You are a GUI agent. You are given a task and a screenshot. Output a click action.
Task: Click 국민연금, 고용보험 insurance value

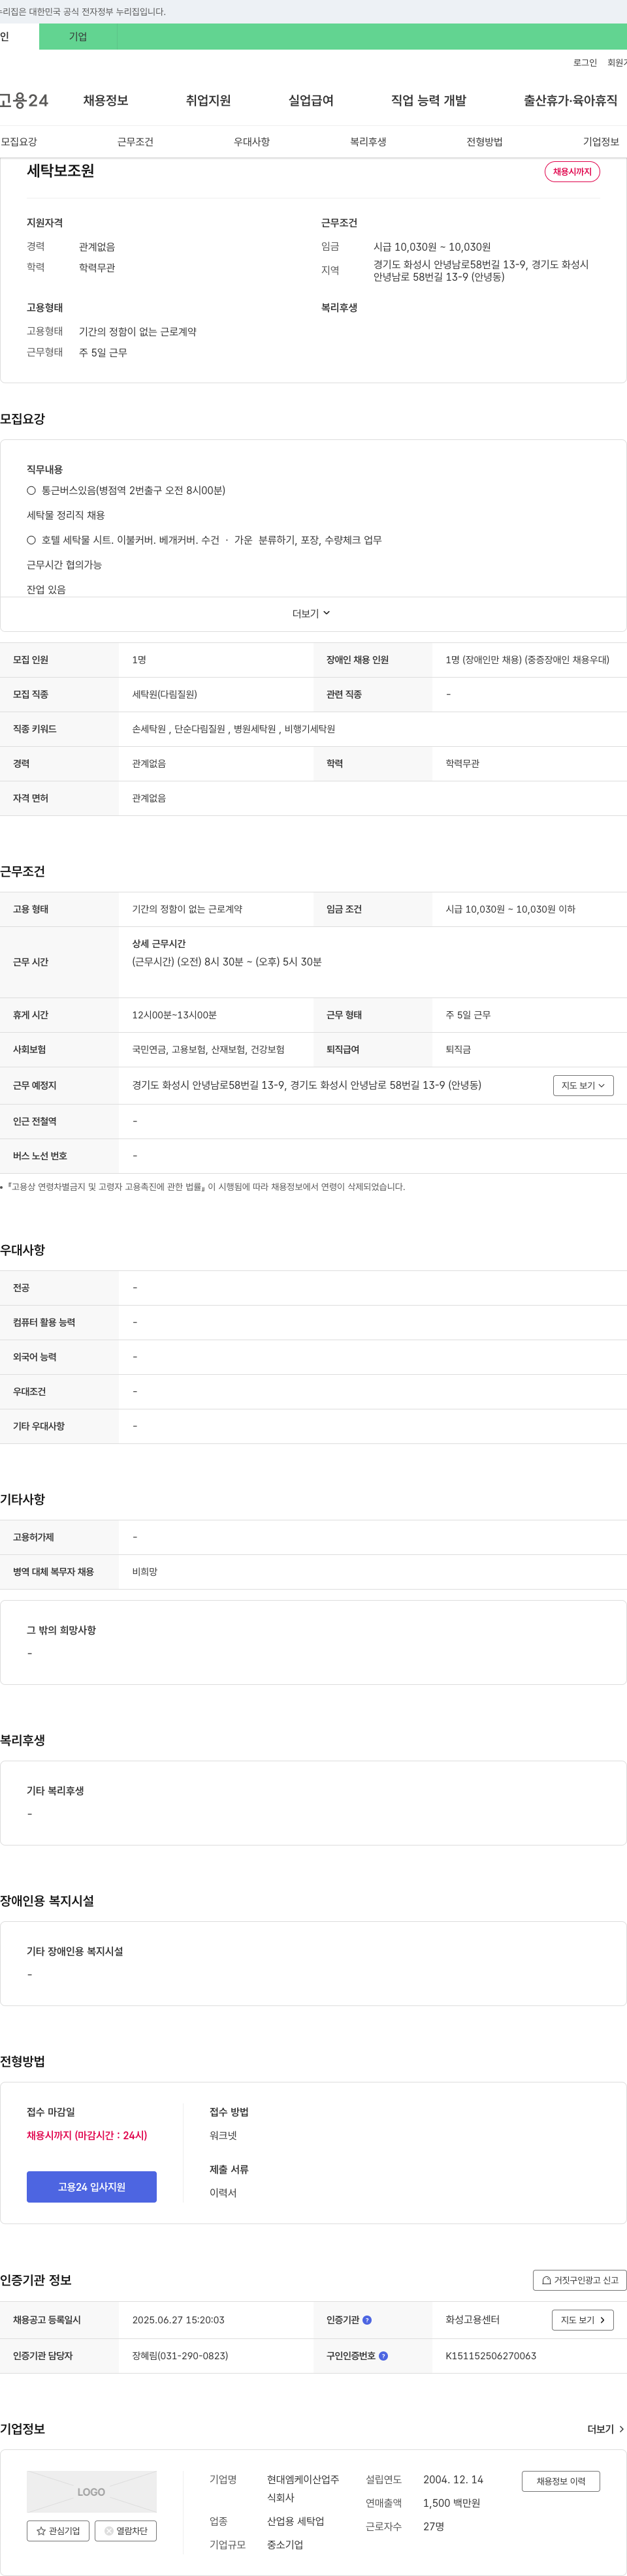coord(208,1050)
